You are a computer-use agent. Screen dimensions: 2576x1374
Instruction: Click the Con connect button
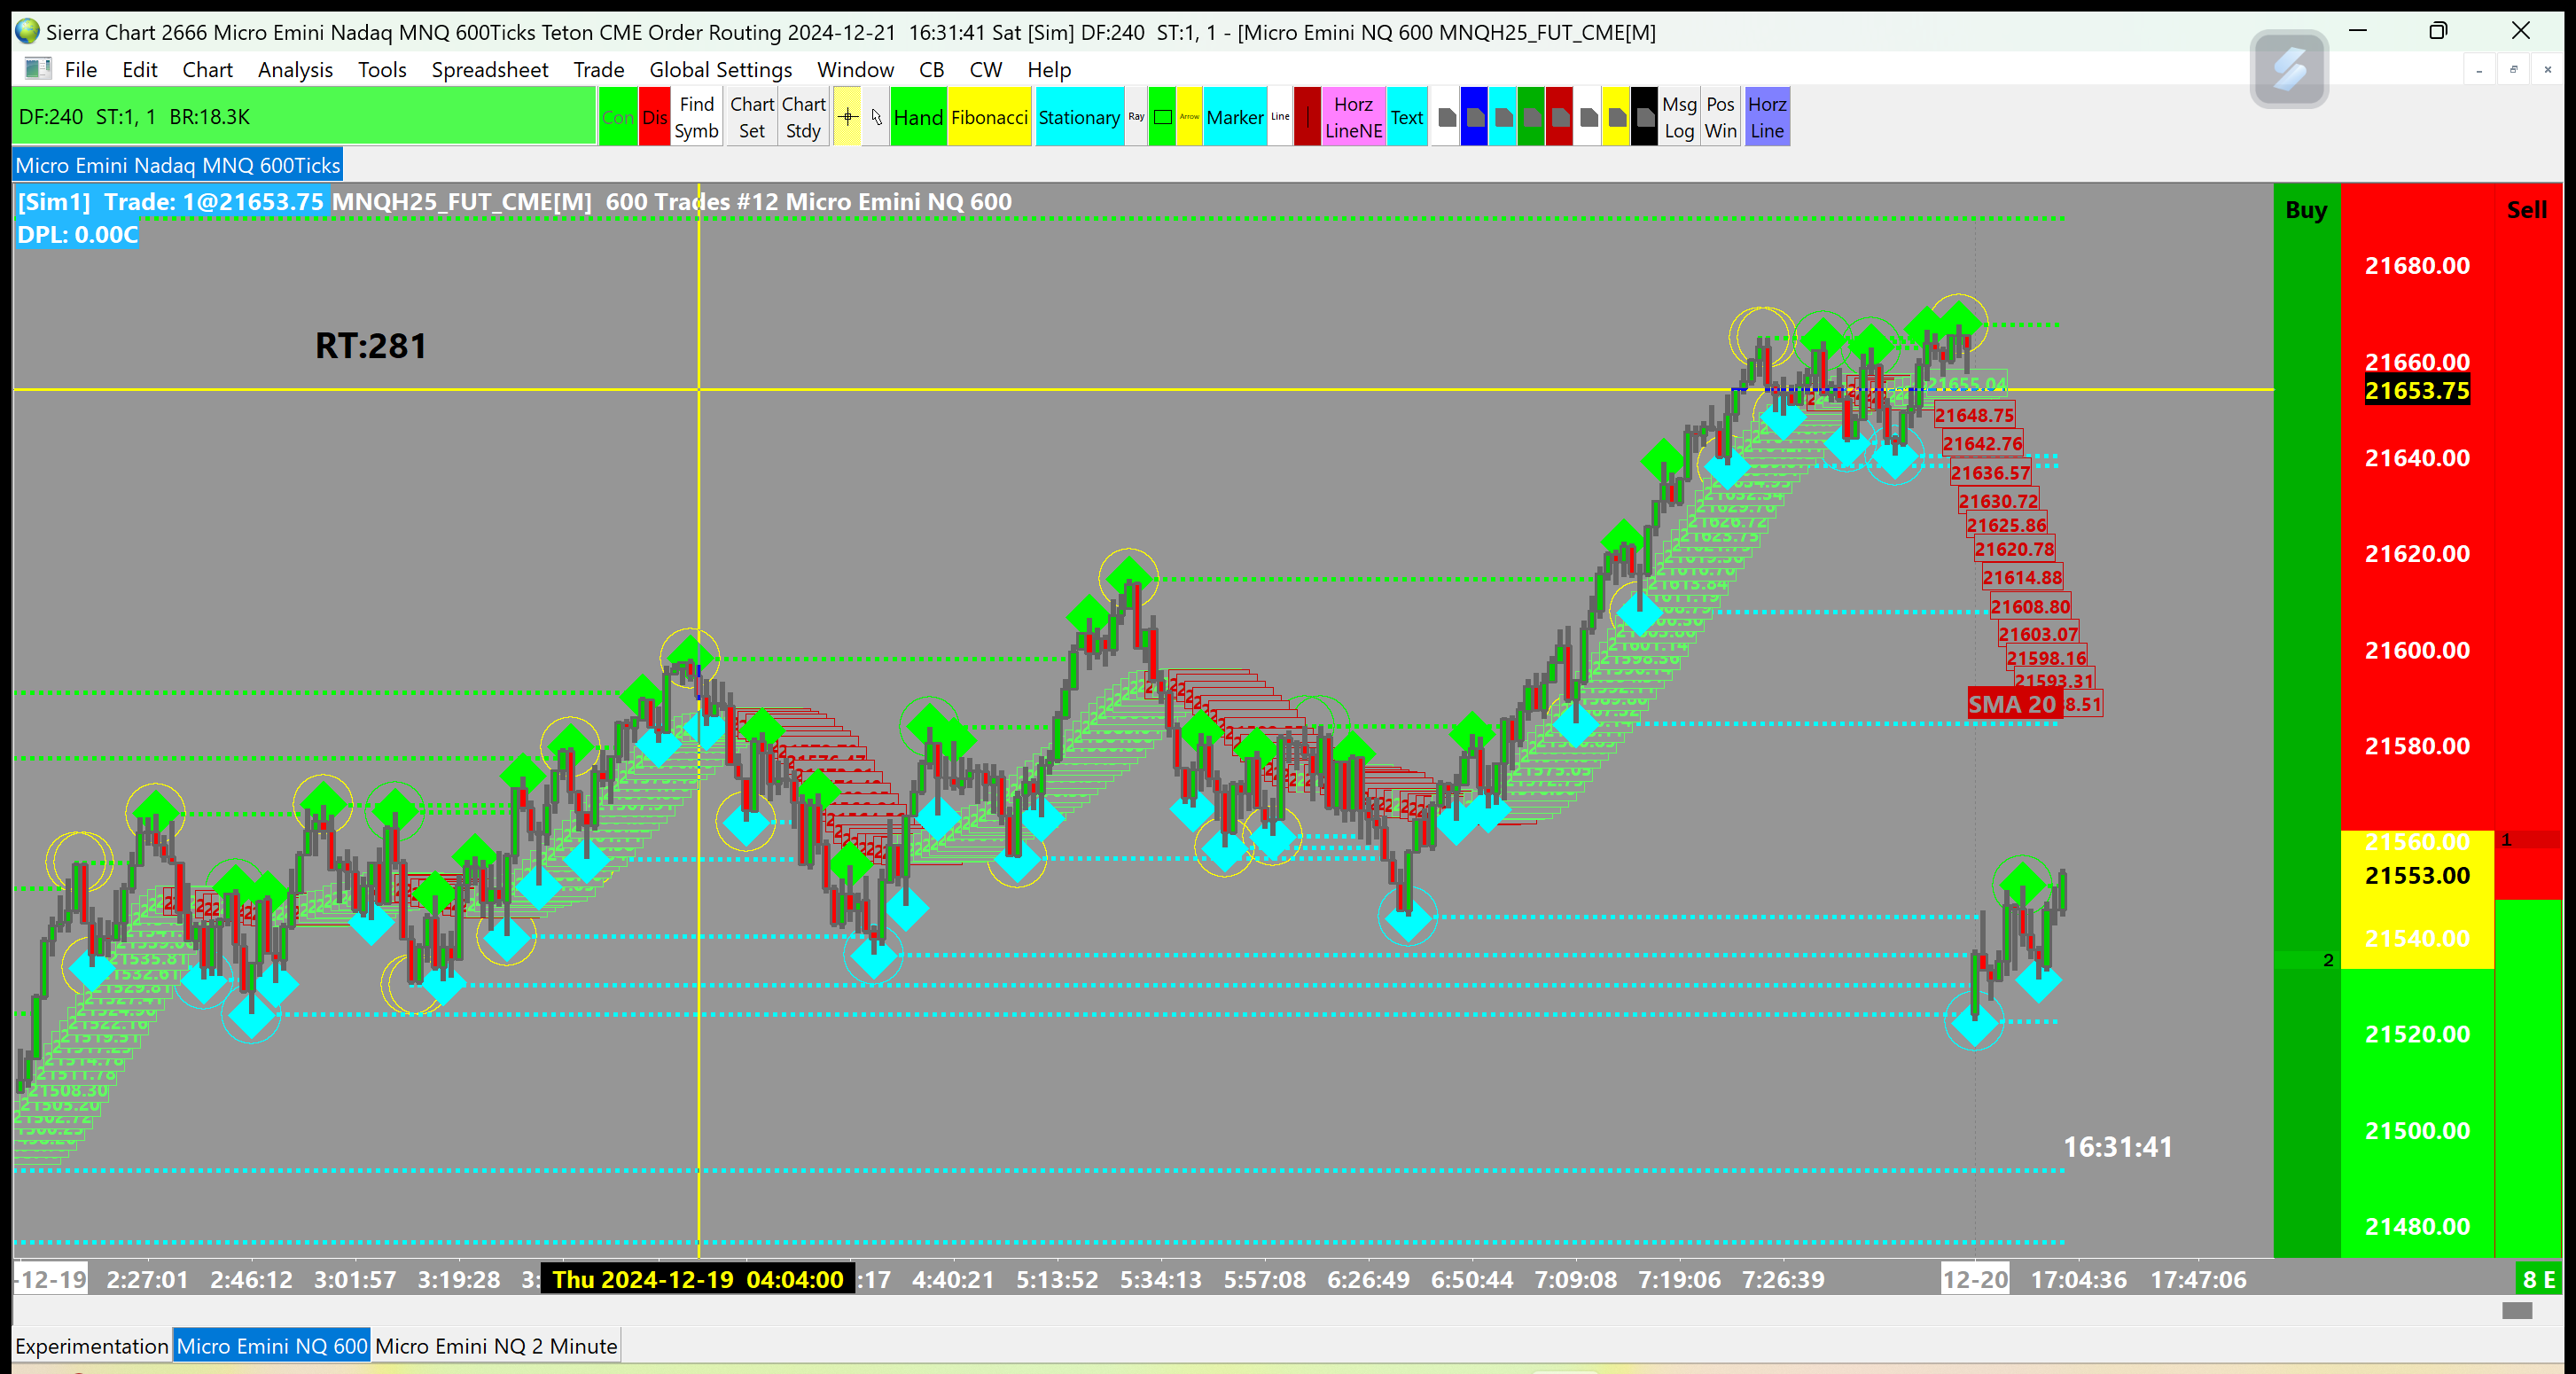618,117
